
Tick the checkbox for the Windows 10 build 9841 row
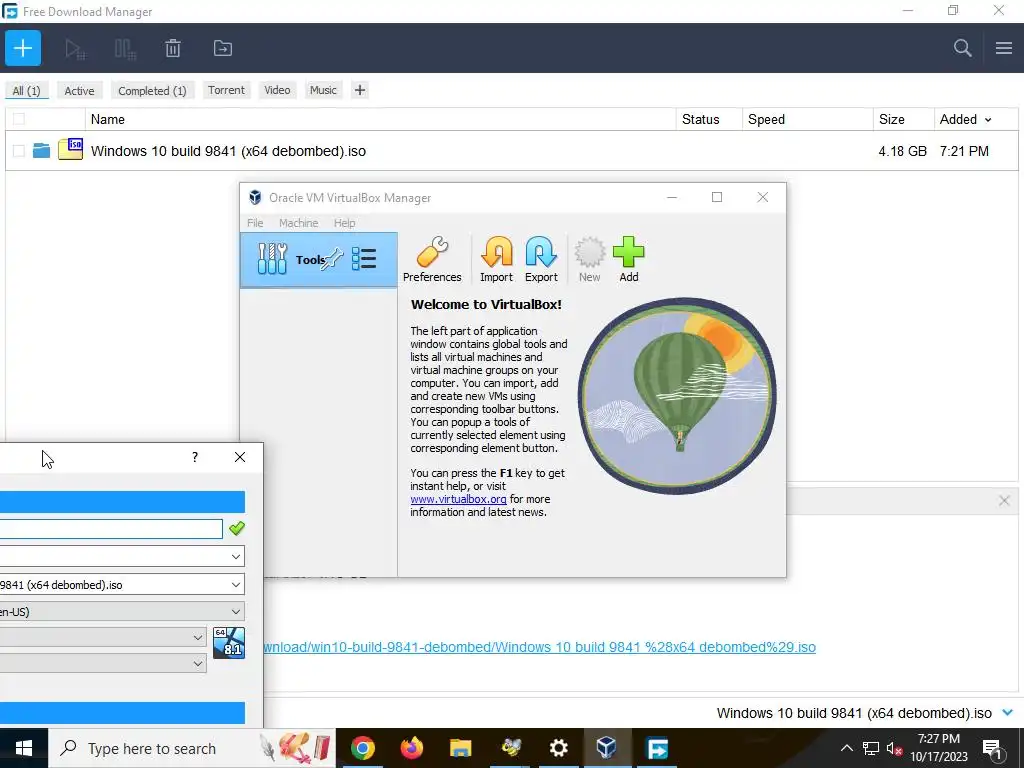(19, 151)
